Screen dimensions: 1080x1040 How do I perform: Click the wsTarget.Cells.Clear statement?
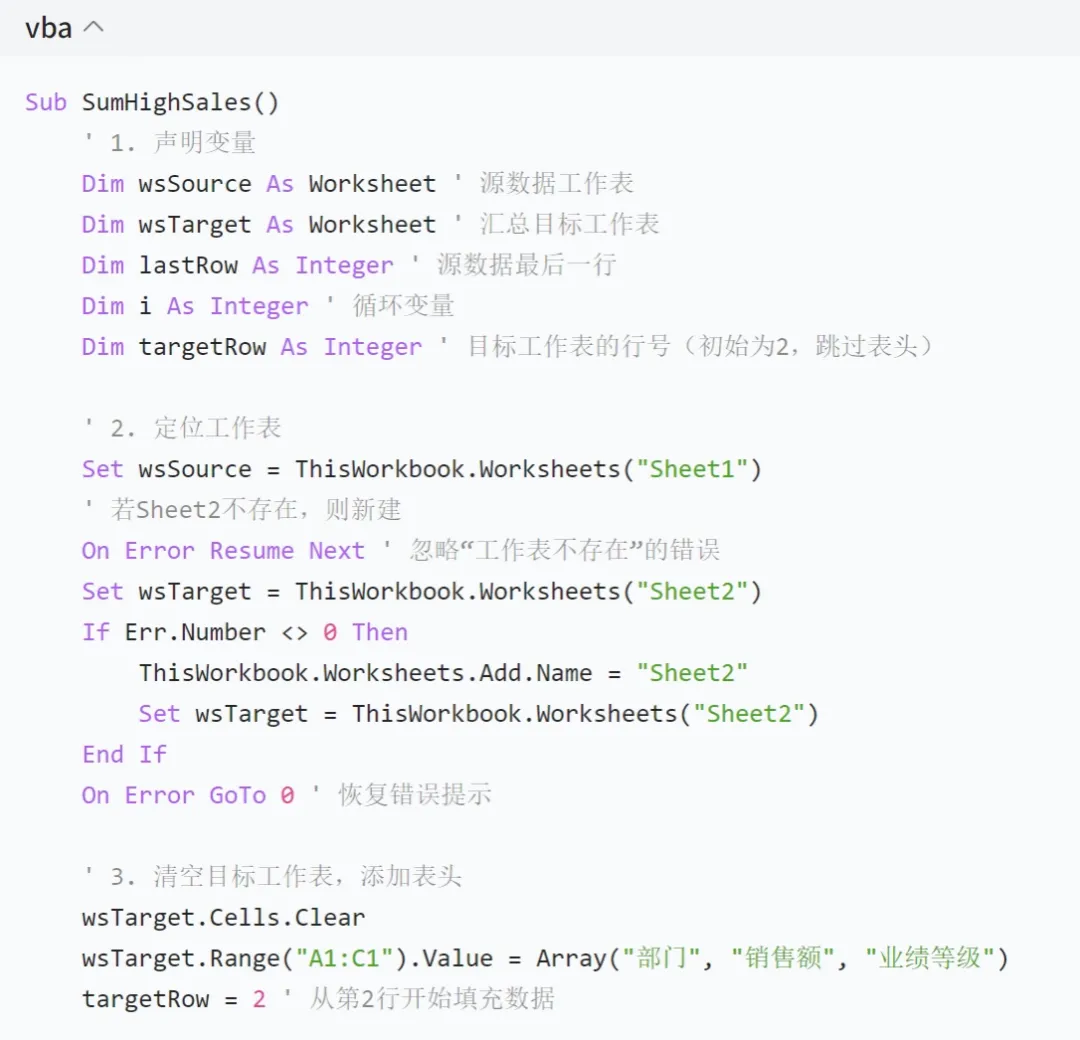click(223, 917)
